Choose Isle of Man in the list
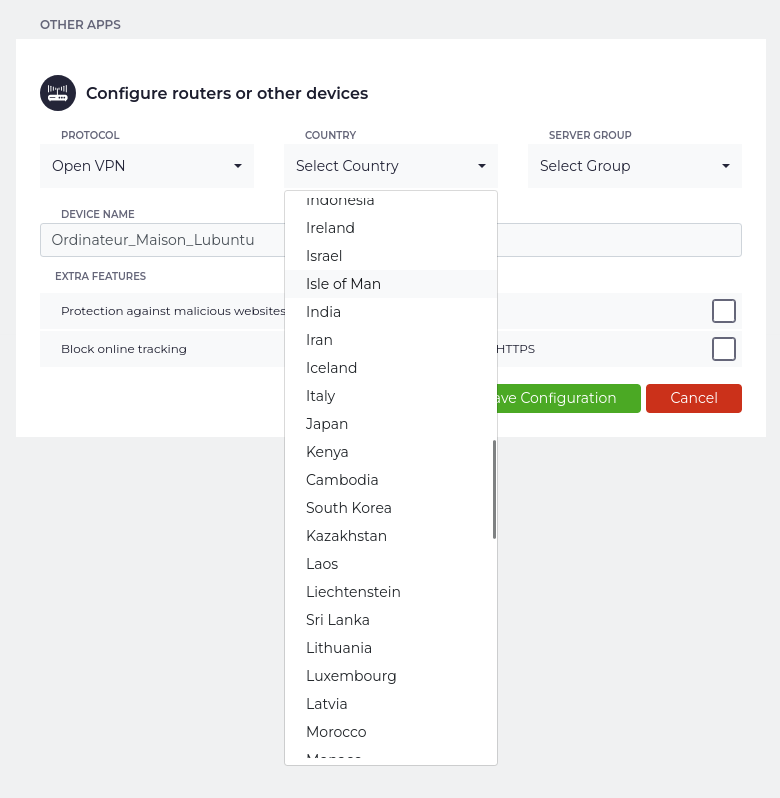 343,284
